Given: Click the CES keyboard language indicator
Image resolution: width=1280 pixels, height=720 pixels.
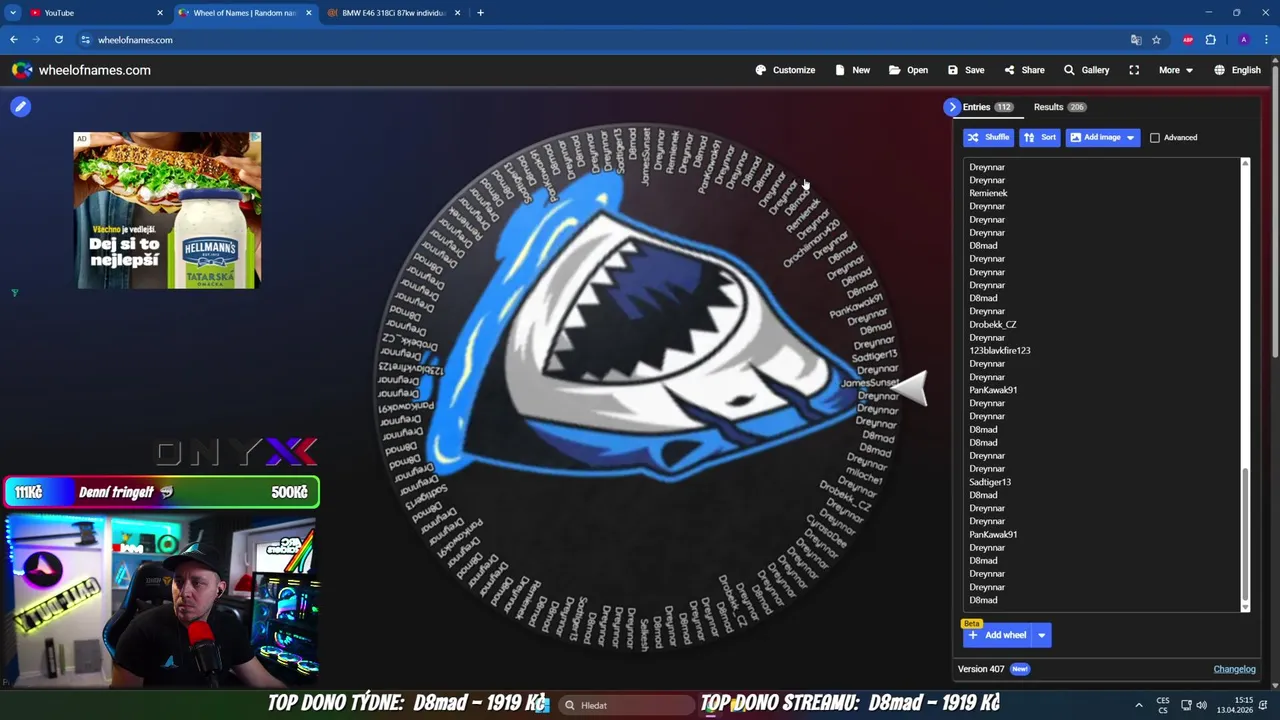Looking at the screenshot, I should pyautogui.click(x=1163, y=705).
